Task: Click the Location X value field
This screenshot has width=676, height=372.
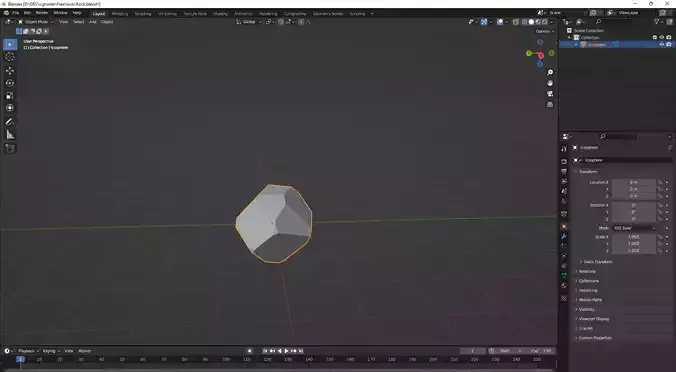Action: (x=633, y=182)
